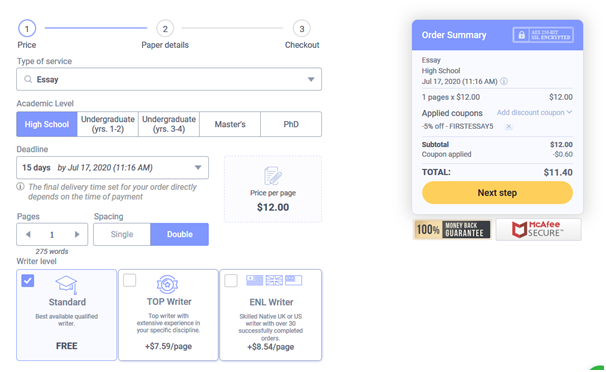Click the UK flag icon on ENL Writer
Screen dimensions: 606x372
pyautogui.click(x=274, y=280)
